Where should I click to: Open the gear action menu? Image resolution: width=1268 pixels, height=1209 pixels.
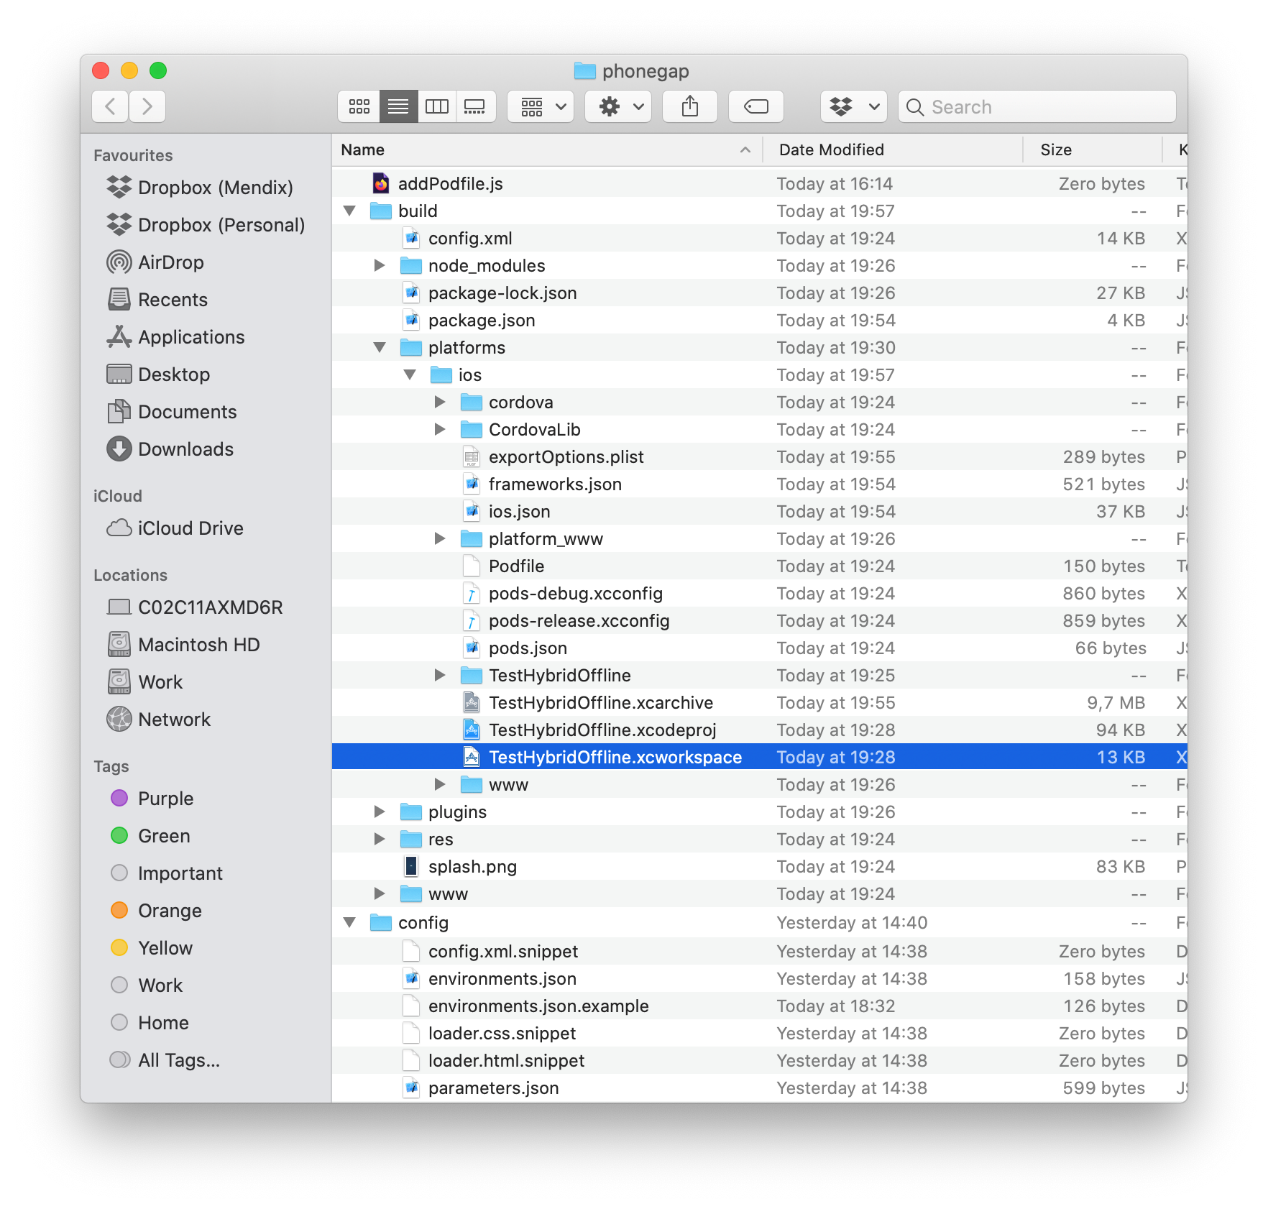pyautogui.click(x=619, y=106)
